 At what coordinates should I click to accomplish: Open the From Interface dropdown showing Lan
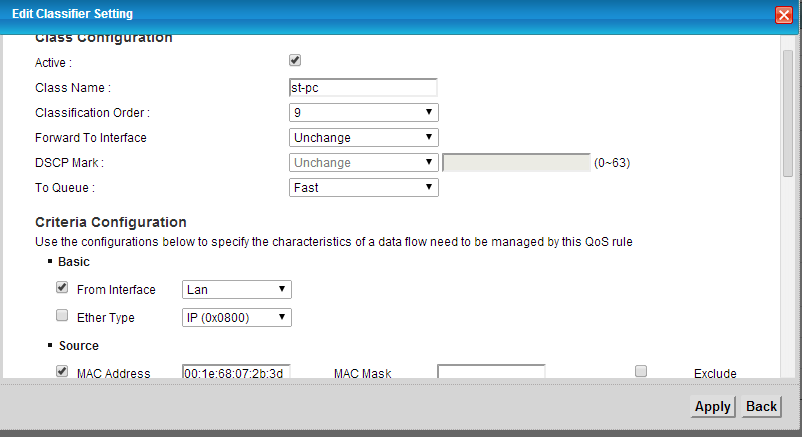click(x=237, y=290)
